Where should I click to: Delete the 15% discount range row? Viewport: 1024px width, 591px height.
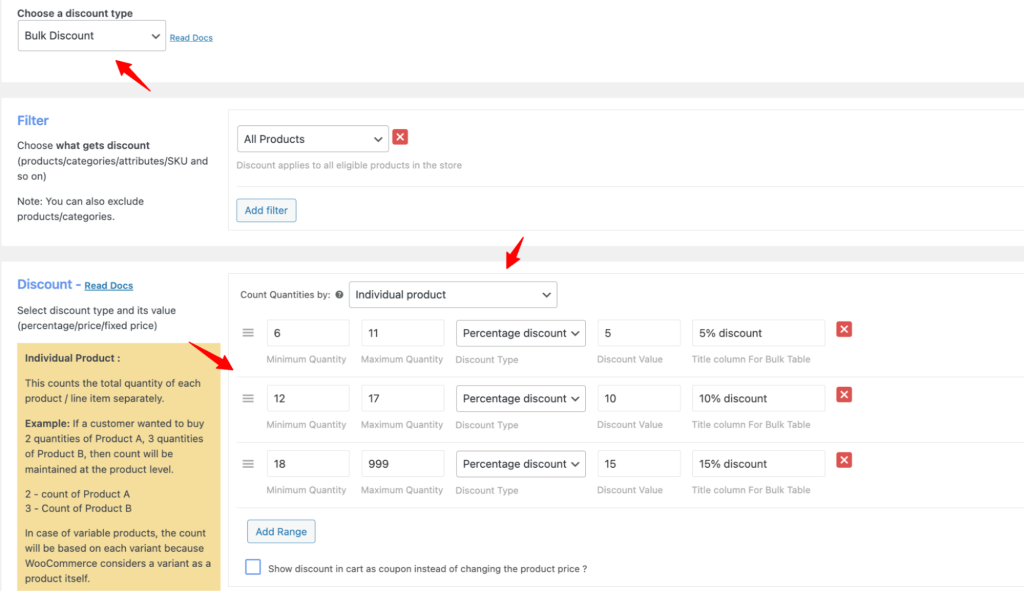tap(844, 460)
